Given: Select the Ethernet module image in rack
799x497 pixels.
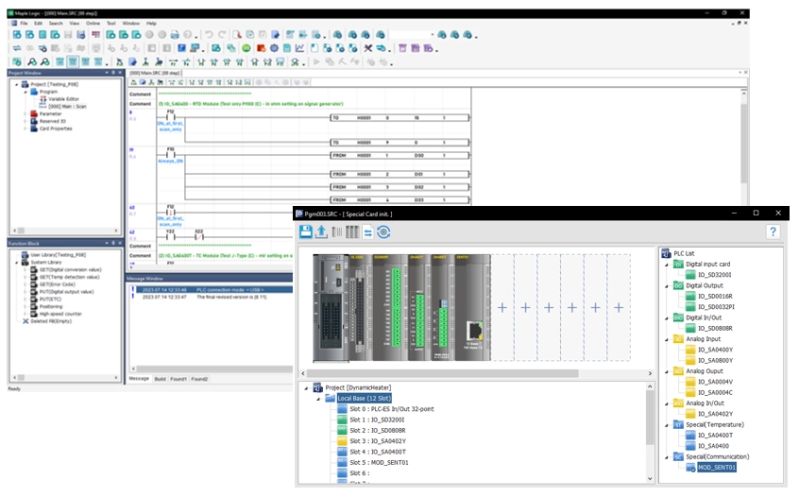Looking at the screenshot, I should coord(472,307).
